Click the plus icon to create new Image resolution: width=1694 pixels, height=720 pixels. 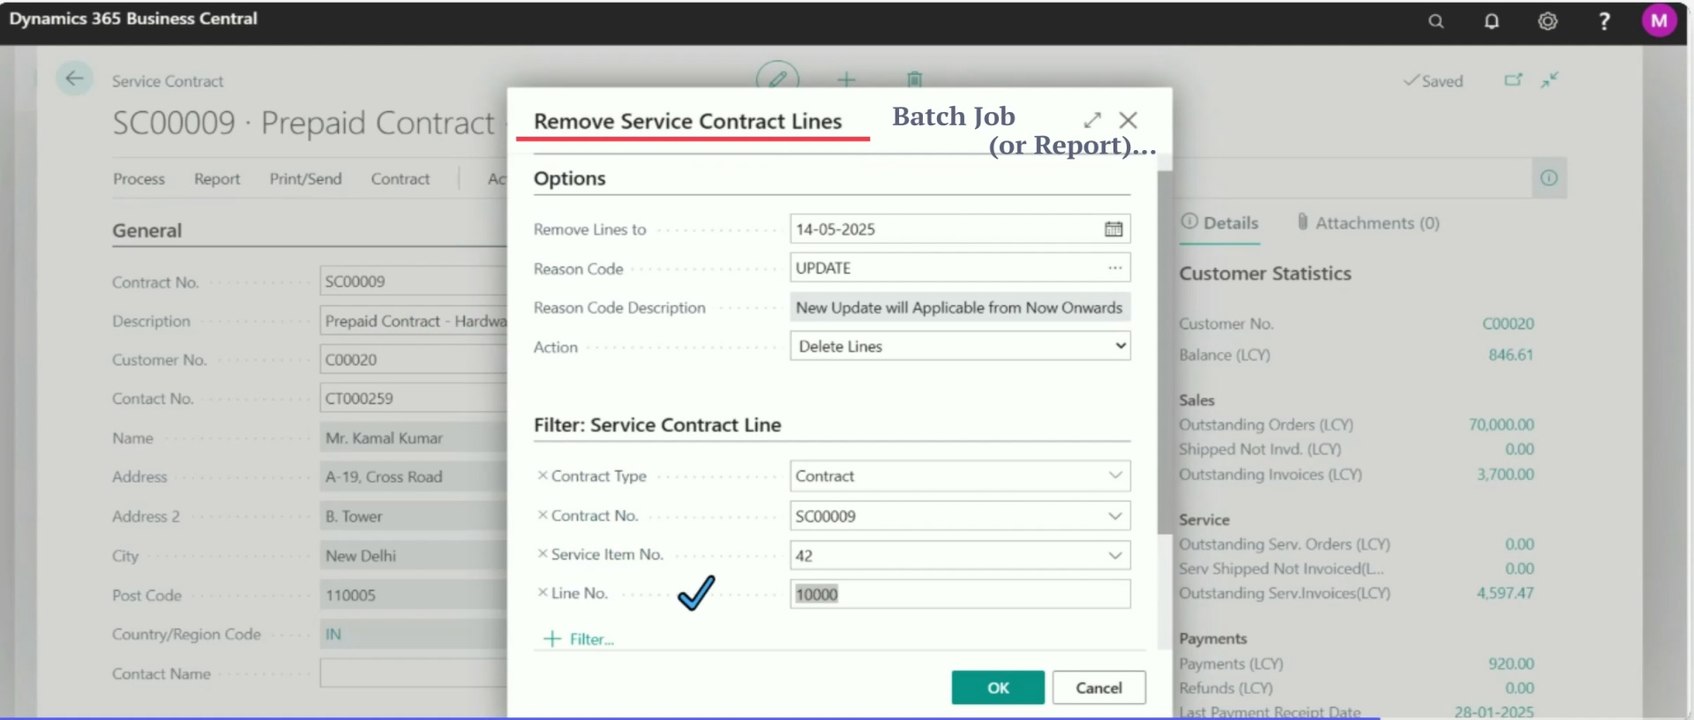click(846, 79)
